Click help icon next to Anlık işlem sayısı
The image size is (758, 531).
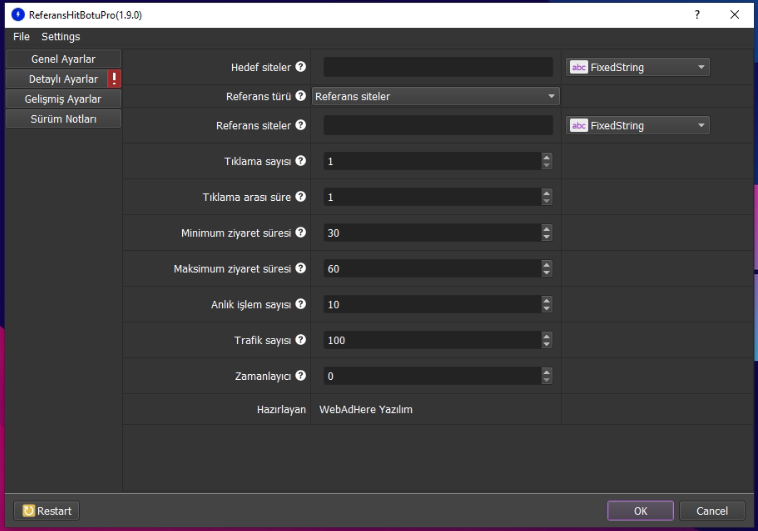[x=301, y=304]
